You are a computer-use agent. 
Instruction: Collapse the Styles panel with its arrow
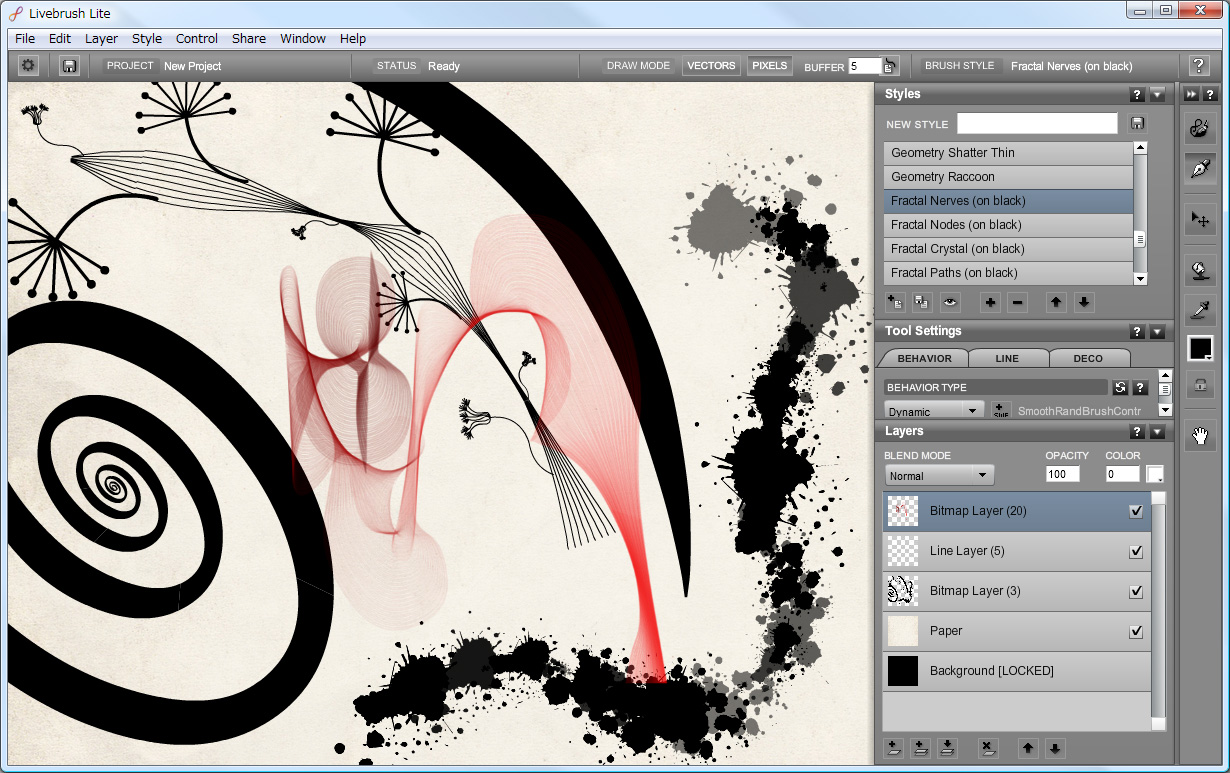pyautogui.click(x=1158, y=93)
